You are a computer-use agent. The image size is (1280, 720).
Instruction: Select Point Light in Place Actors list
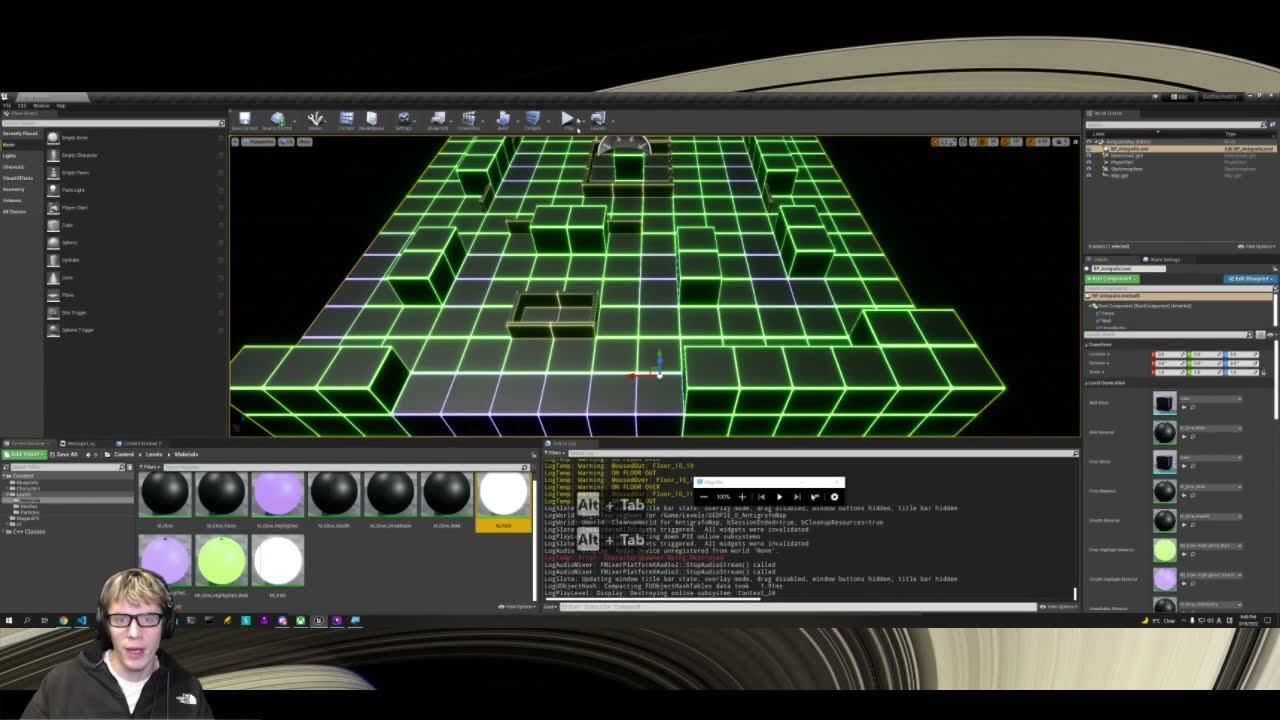pos(134,190)
